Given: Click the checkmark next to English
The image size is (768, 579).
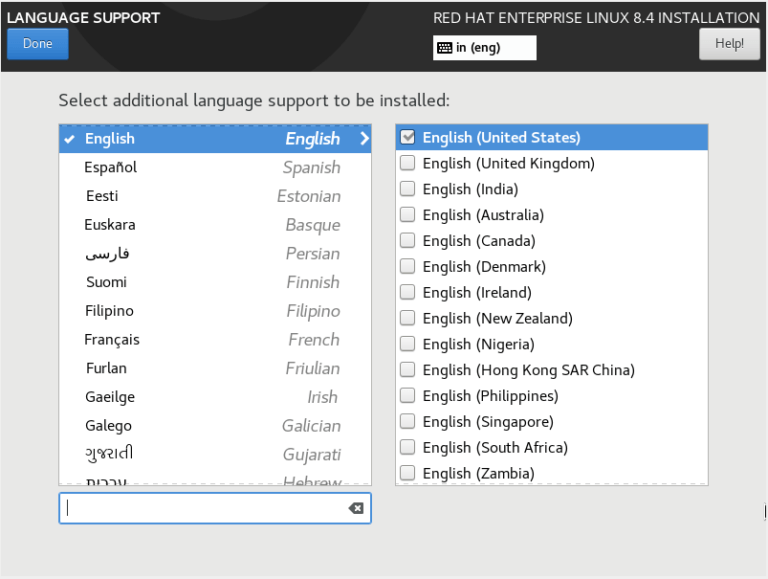Looking at the screenshot, I should click(x=70, y=139).
